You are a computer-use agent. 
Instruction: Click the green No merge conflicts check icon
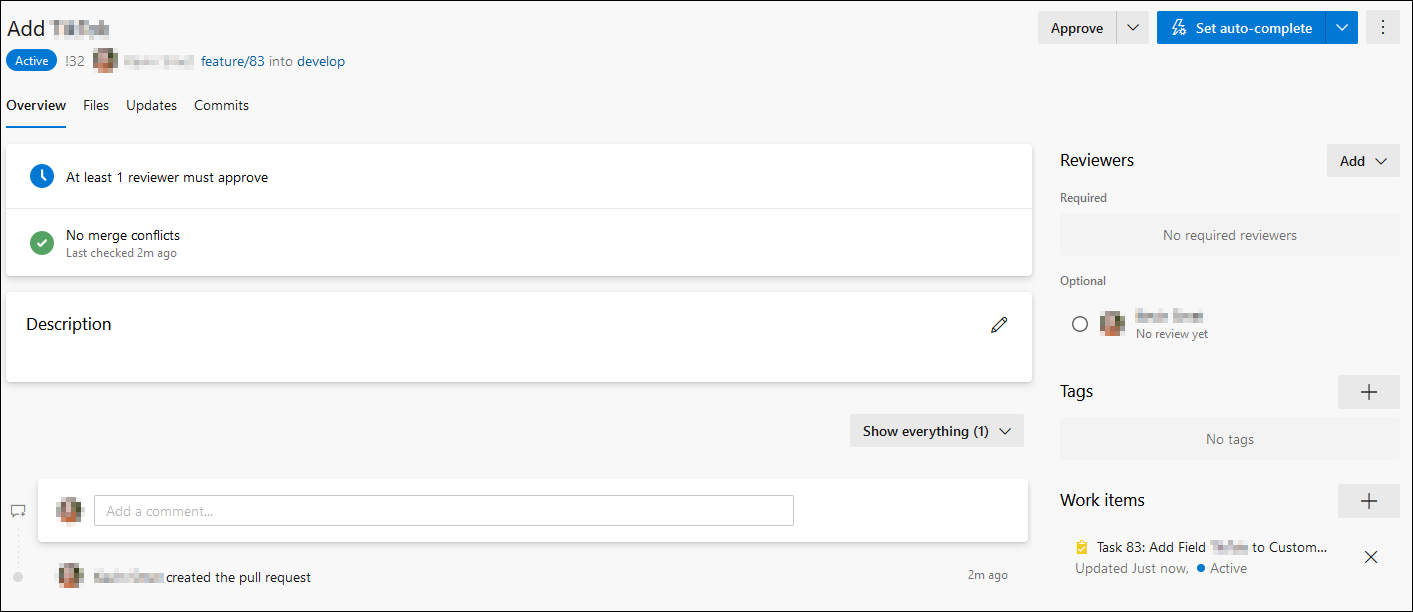point(42,243)
